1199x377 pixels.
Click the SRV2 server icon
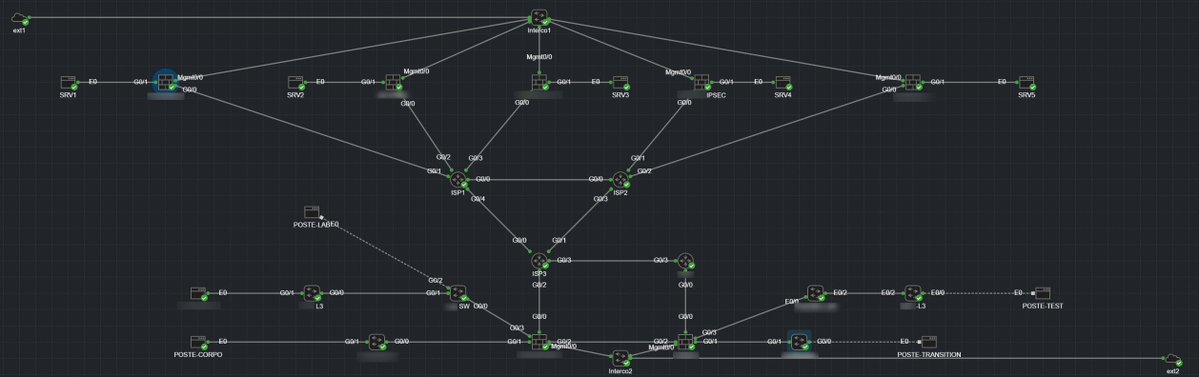click(296, 82)
